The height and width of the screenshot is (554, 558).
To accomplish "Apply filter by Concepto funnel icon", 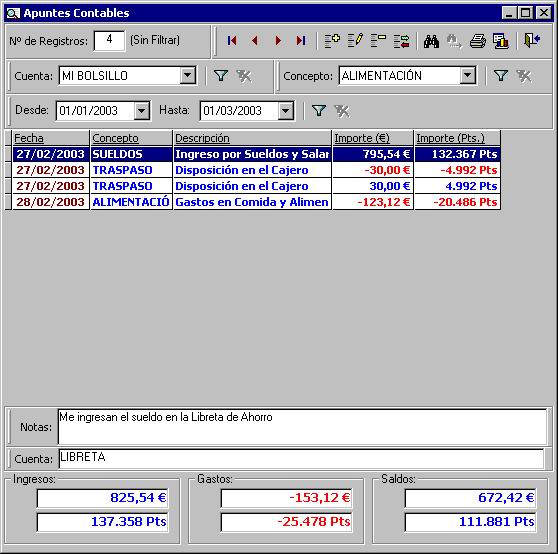I will click(501, 75).
